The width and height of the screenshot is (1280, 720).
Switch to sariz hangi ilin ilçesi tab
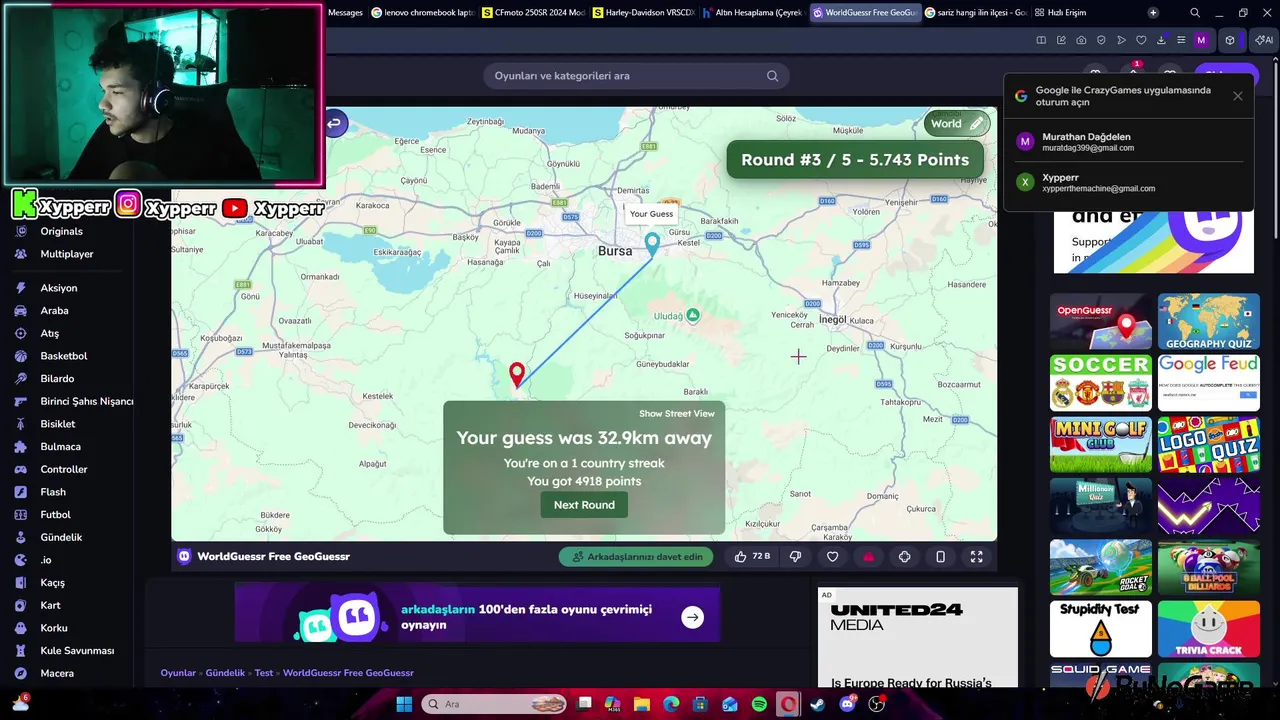click(x=976, y=13)
